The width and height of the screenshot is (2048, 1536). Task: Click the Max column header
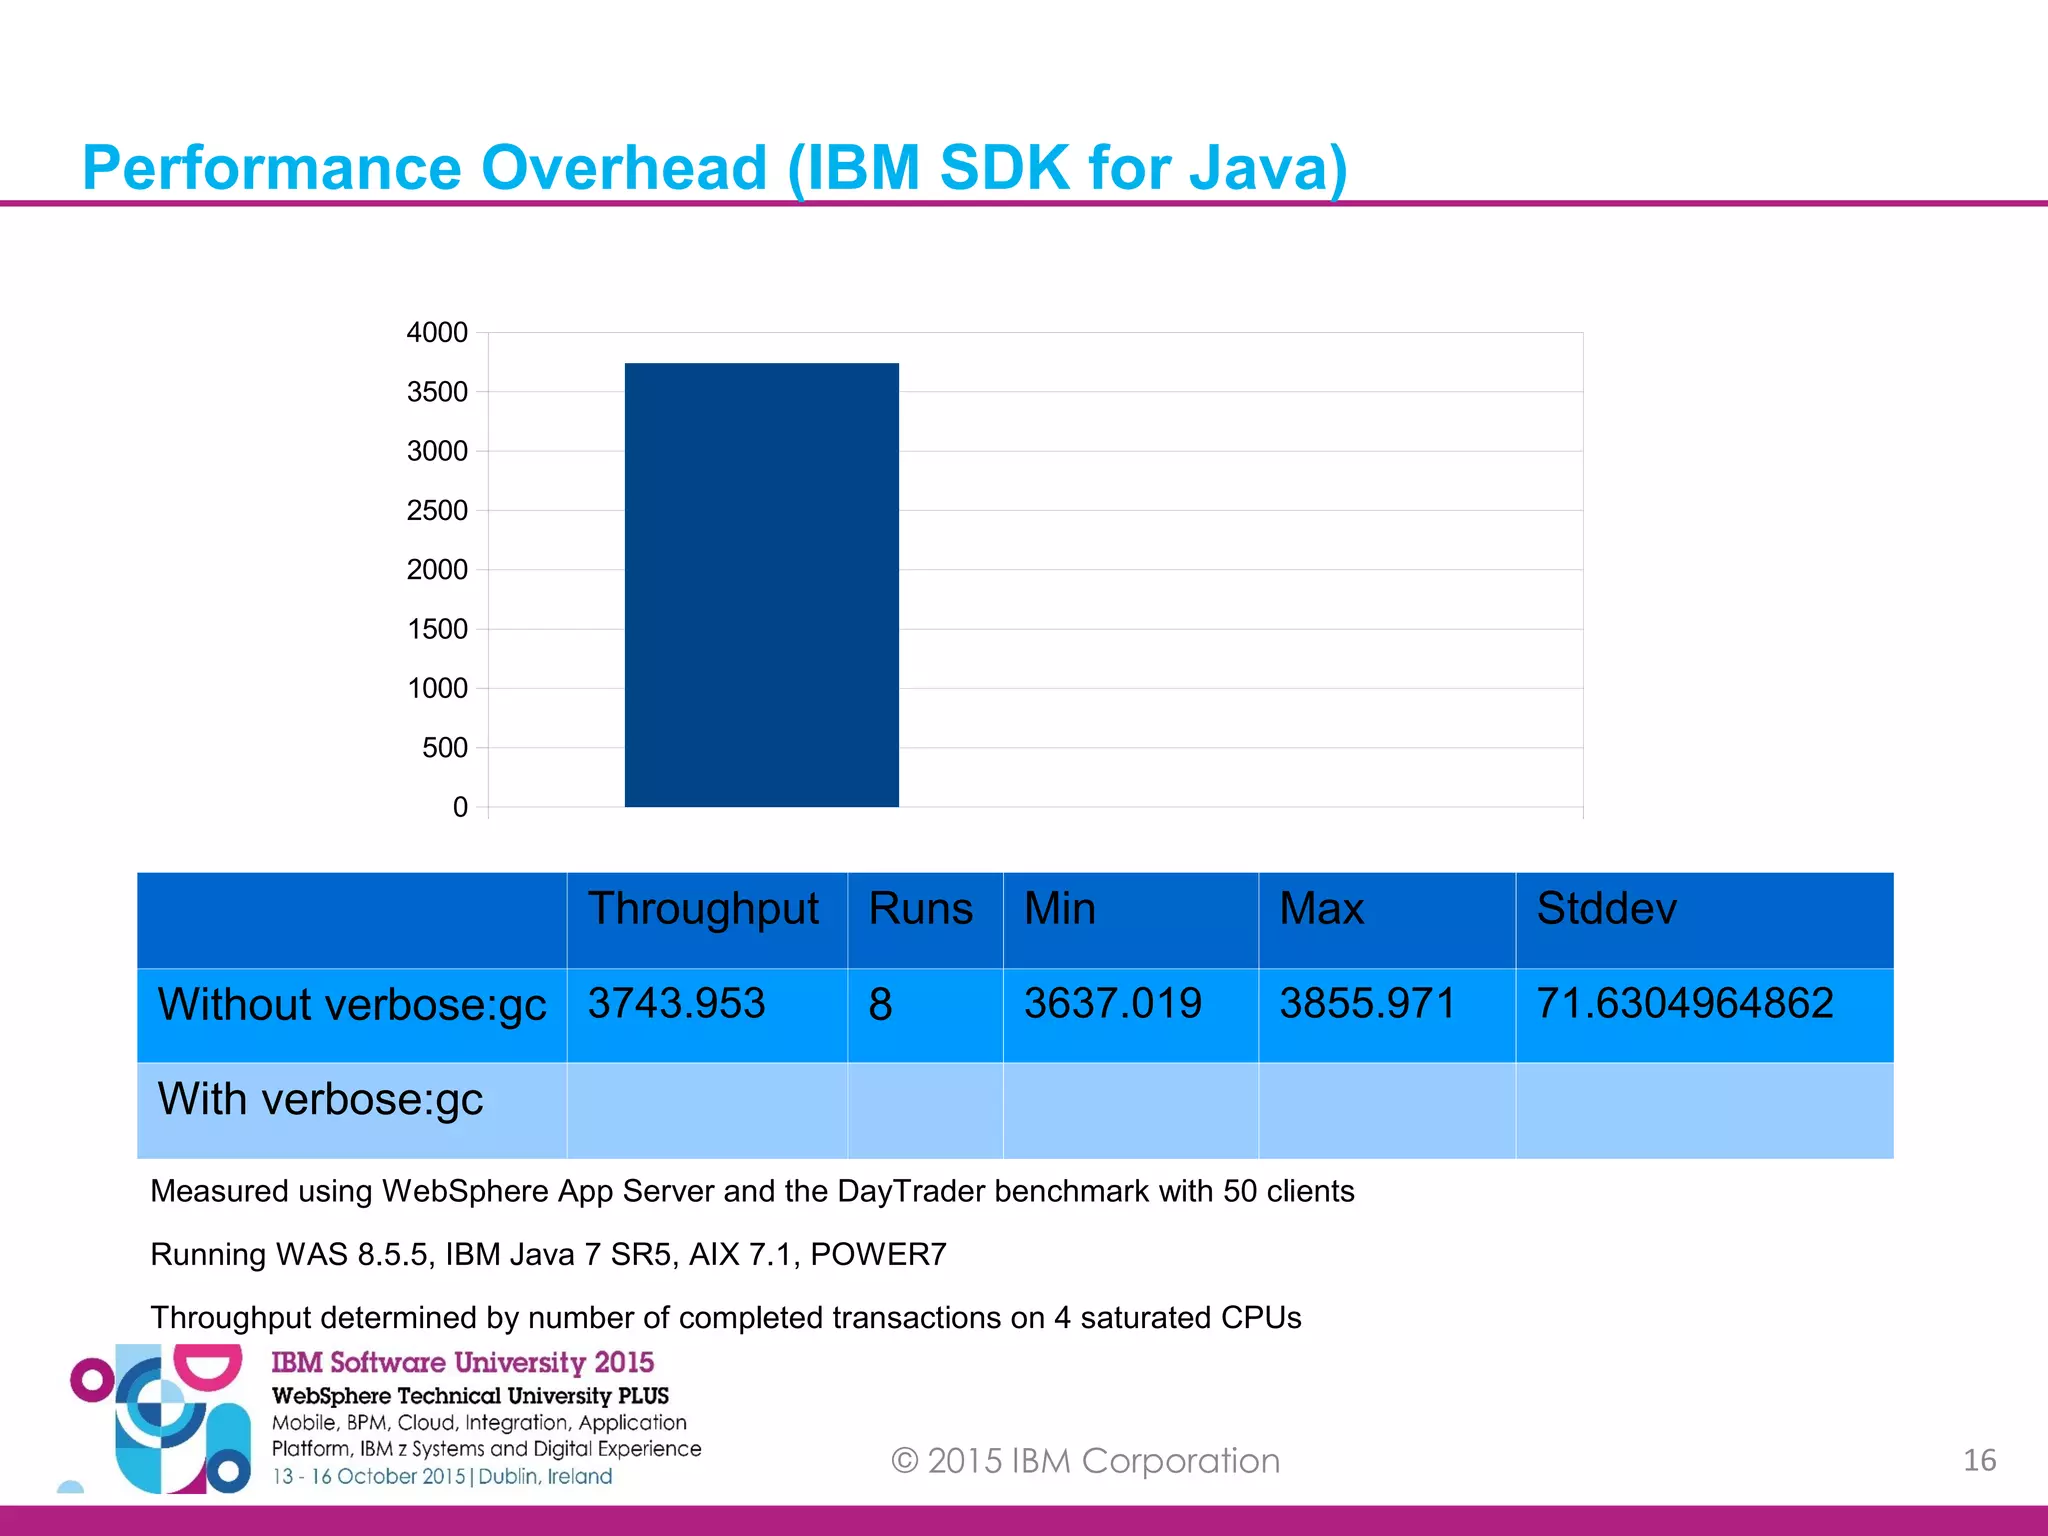coord(1321,909)
